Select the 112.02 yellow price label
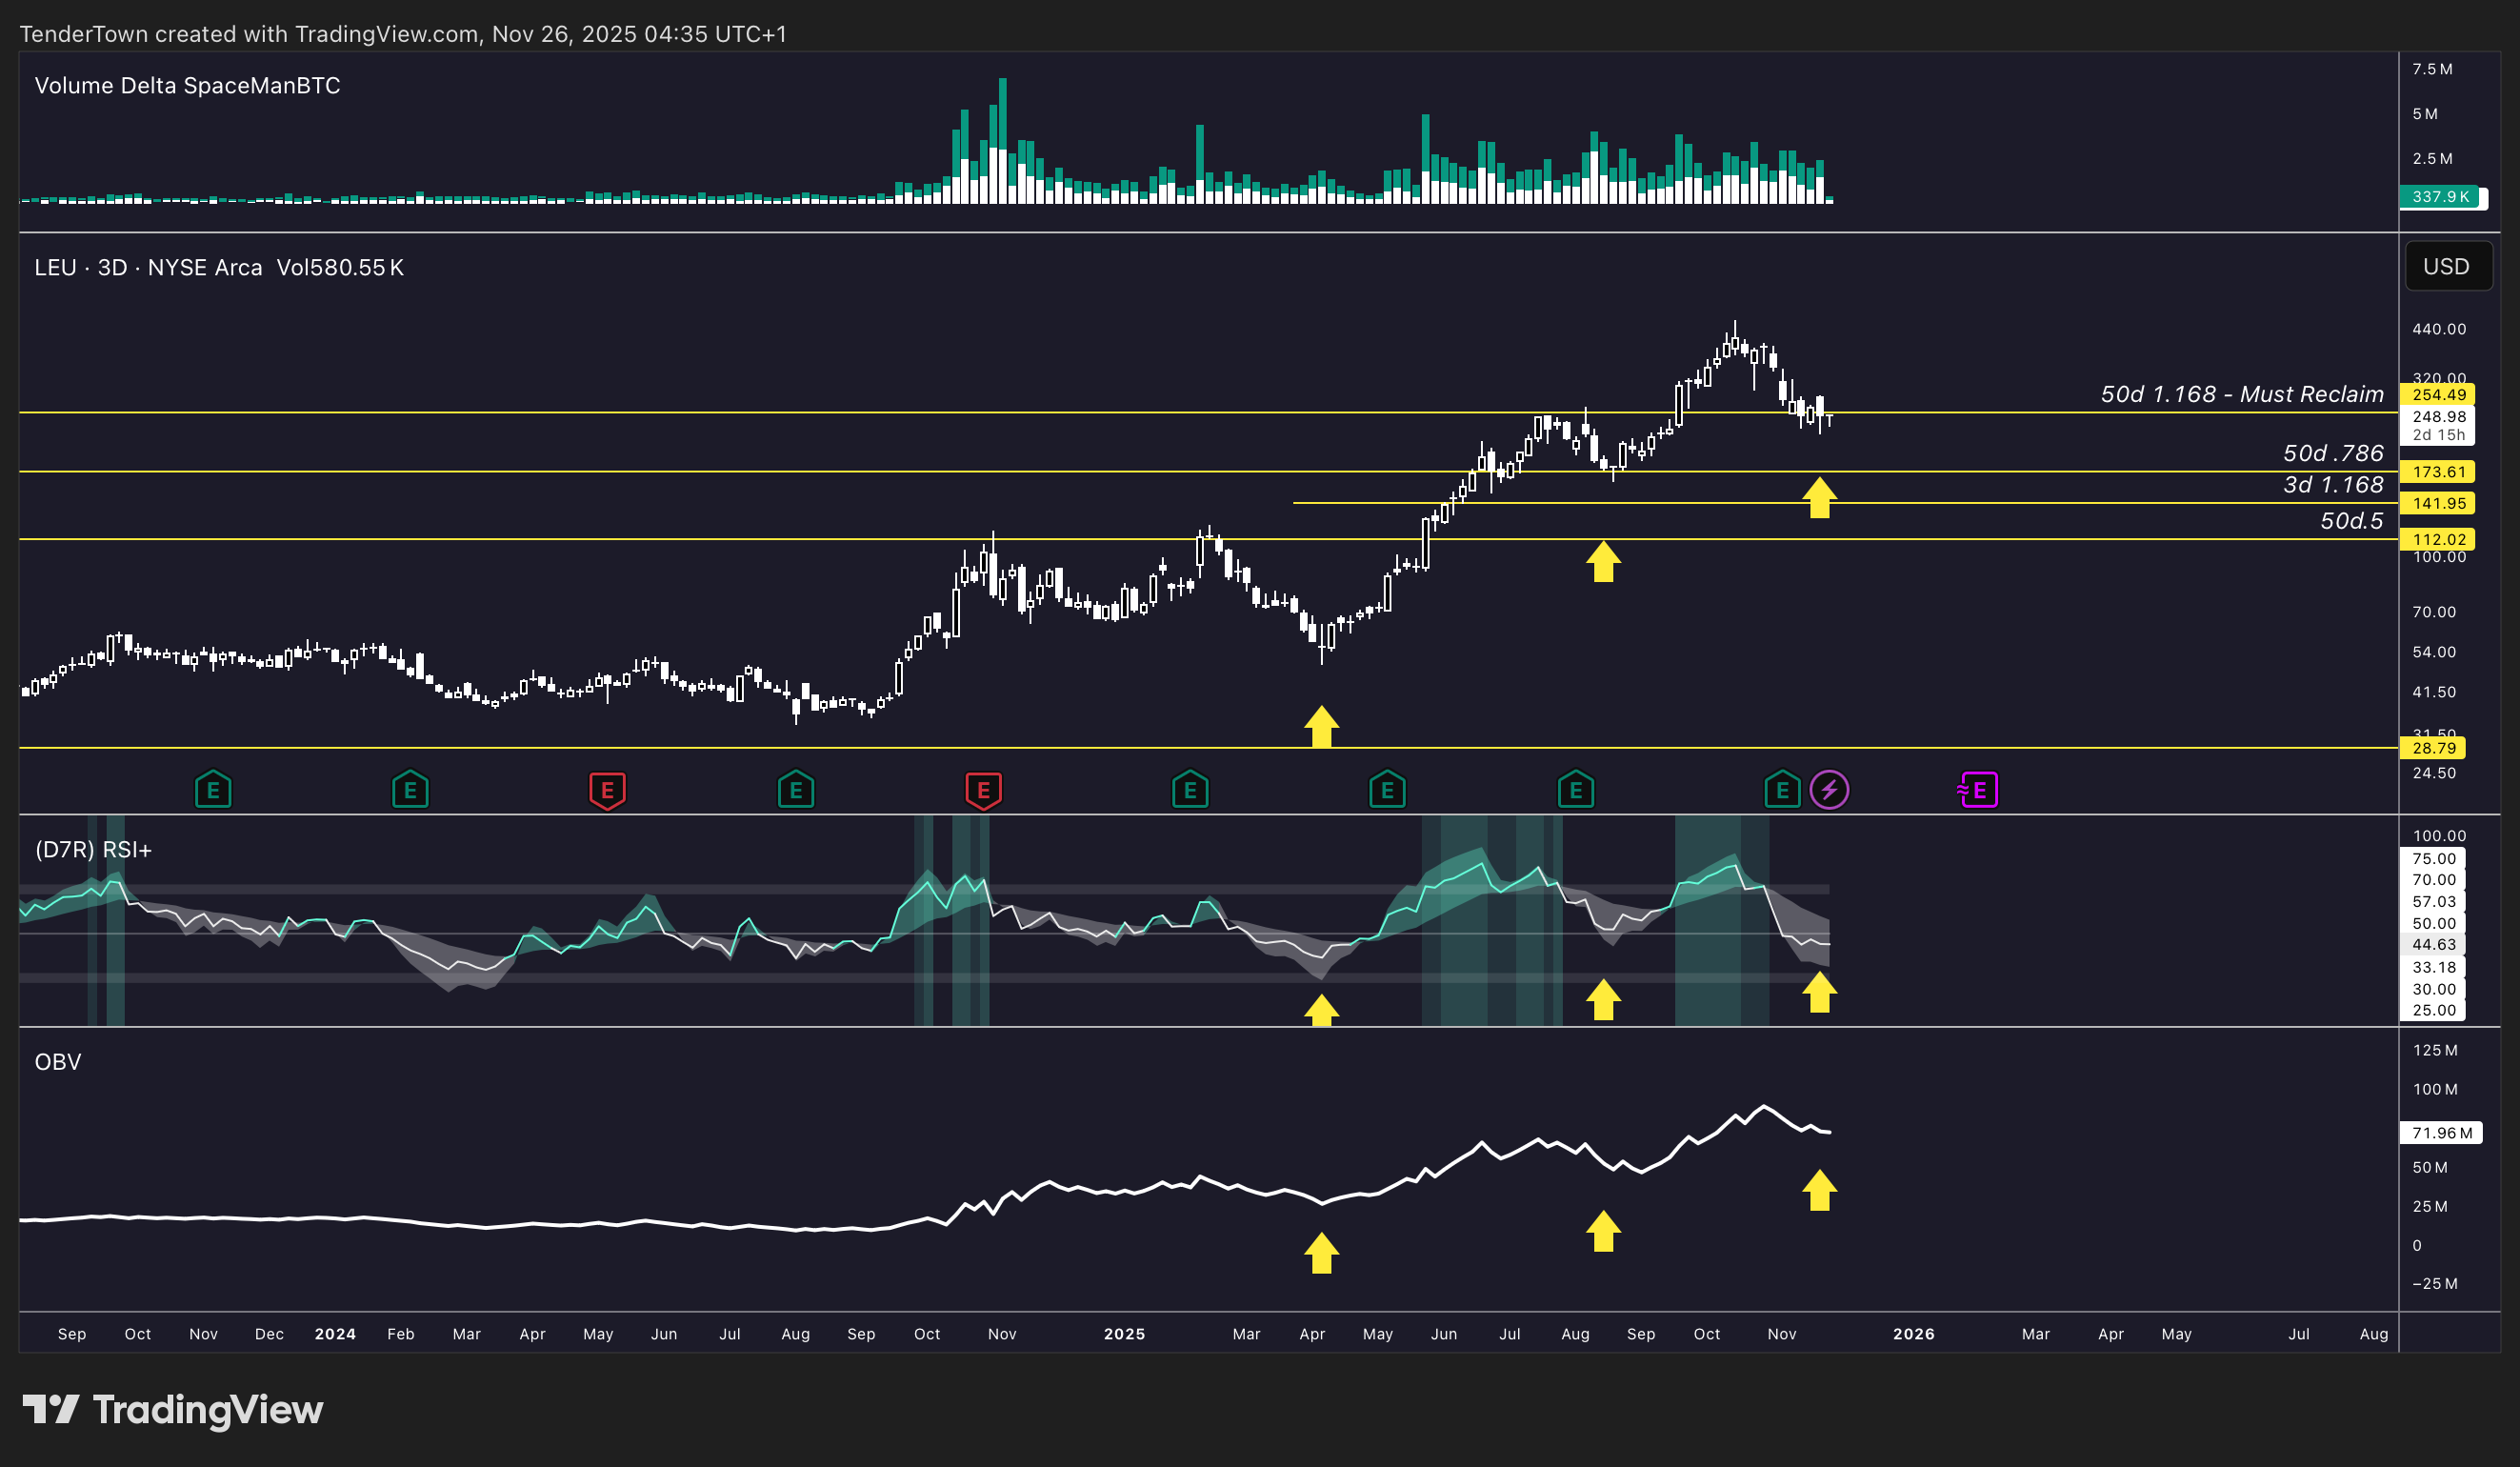This screenshot has width=2520, height=1467. click(x=2438, y=540)
